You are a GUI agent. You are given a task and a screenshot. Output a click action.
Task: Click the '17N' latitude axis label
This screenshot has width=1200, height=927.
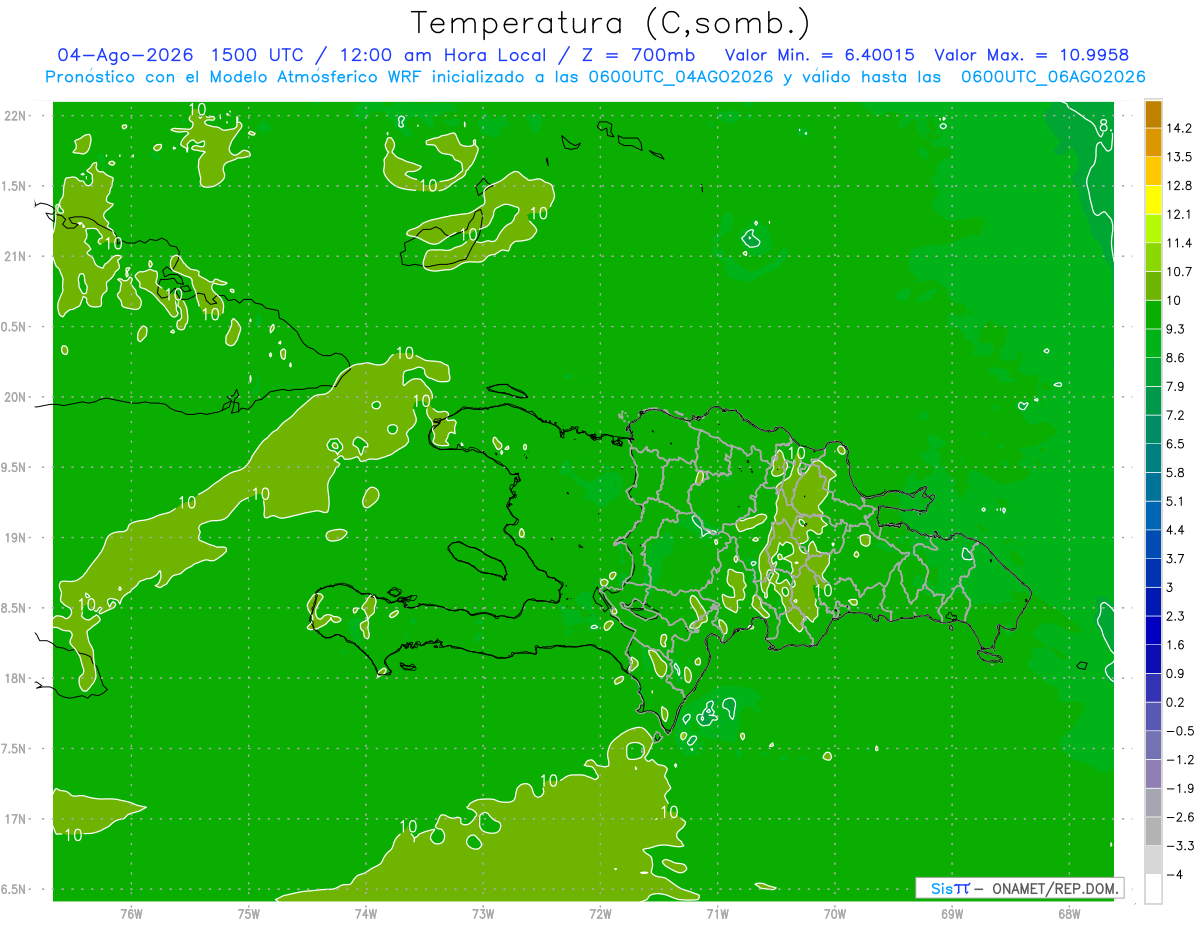15,819
